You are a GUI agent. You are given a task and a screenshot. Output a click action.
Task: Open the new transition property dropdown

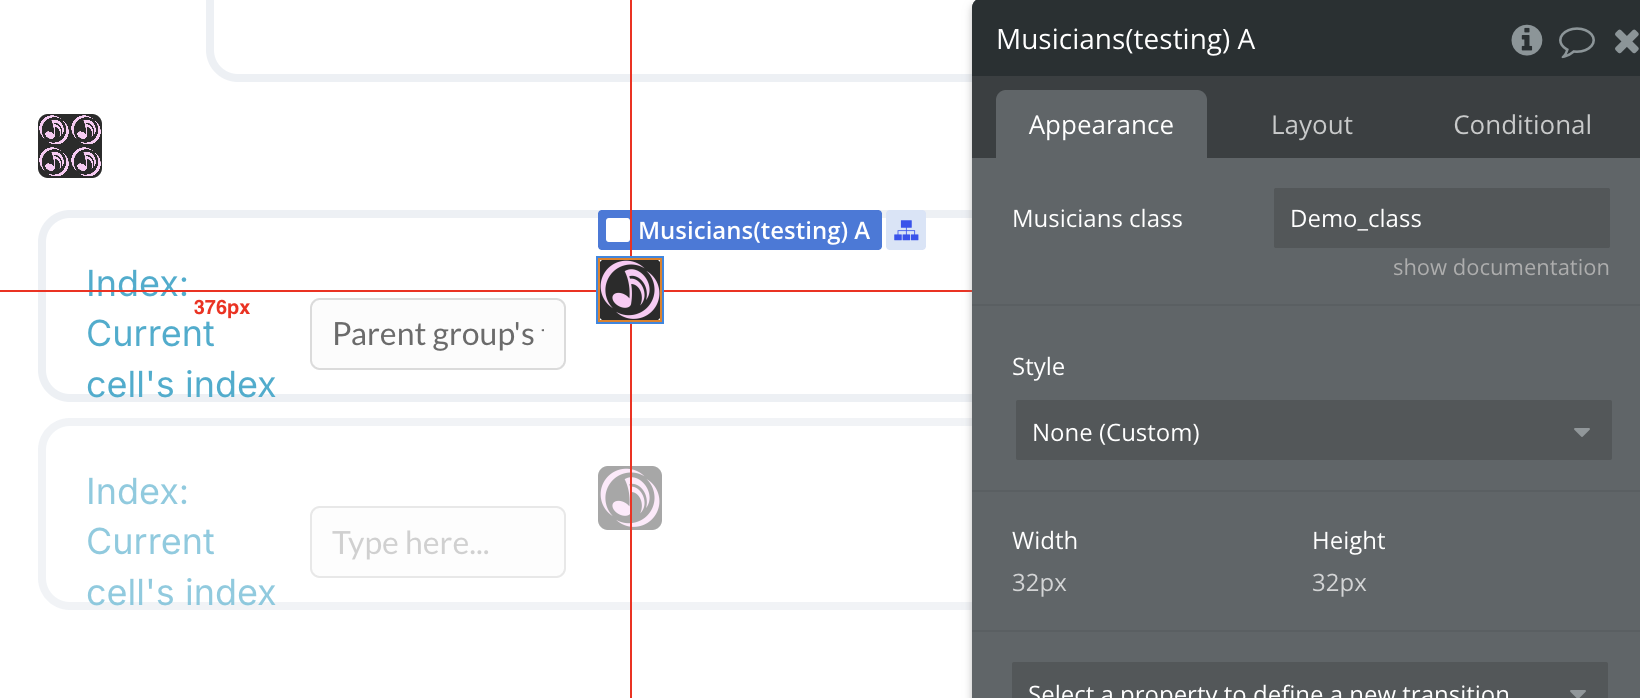coord(1309,685)
